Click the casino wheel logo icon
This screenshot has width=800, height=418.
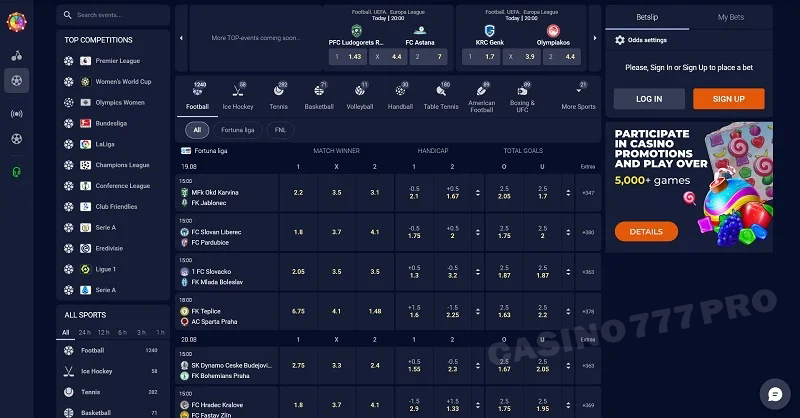coord(16,22)
